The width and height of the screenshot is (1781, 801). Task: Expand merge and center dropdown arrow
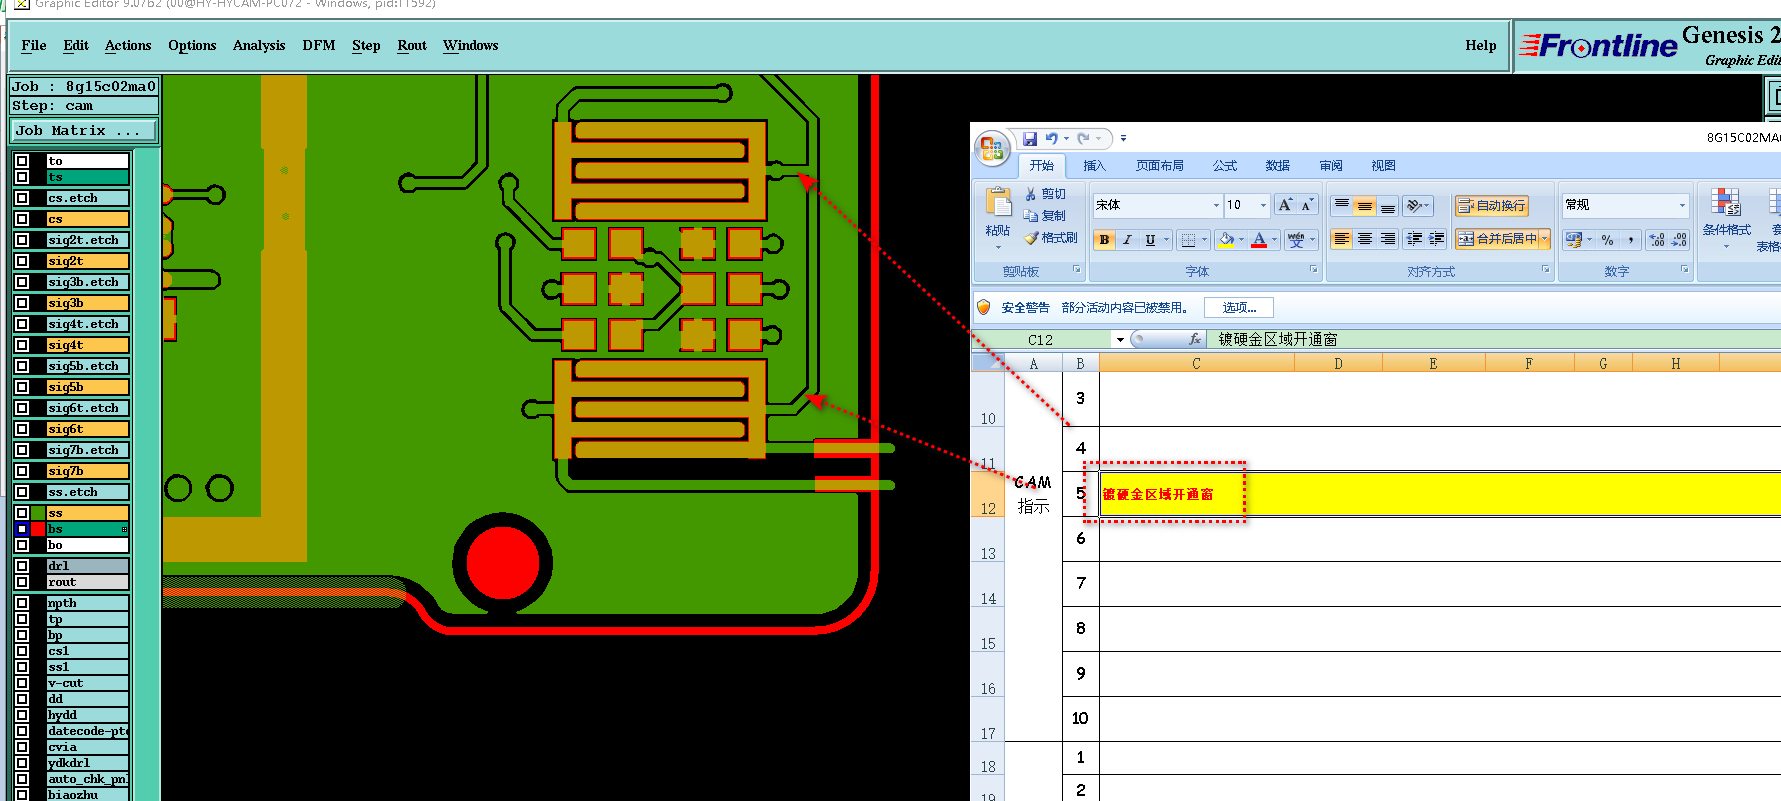(x=1545, y=239)
